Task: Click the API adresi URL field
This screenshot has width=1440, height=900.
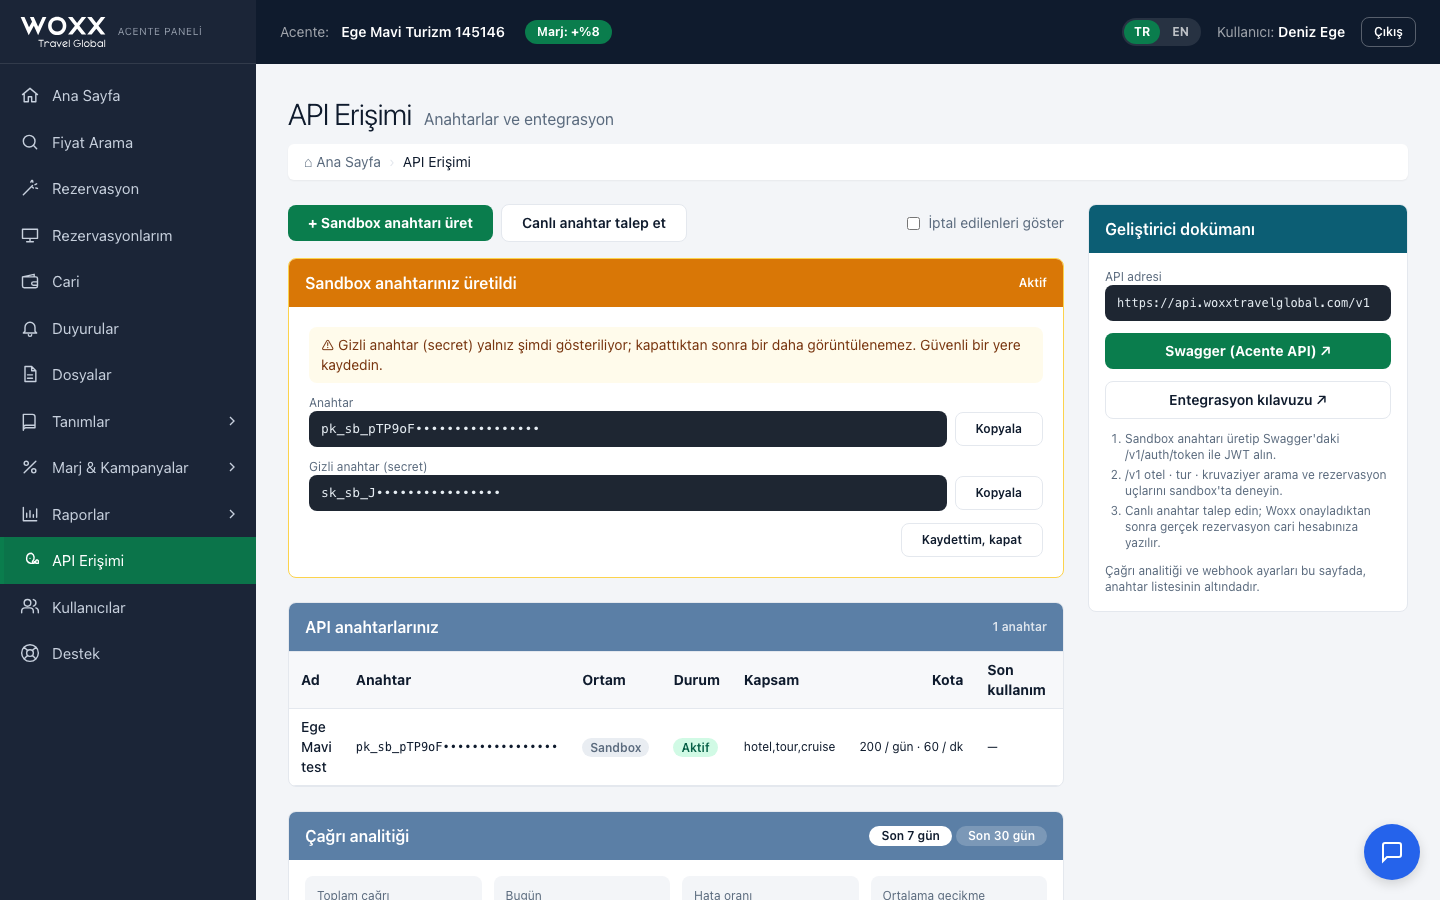Action: tap(1248, 303)
